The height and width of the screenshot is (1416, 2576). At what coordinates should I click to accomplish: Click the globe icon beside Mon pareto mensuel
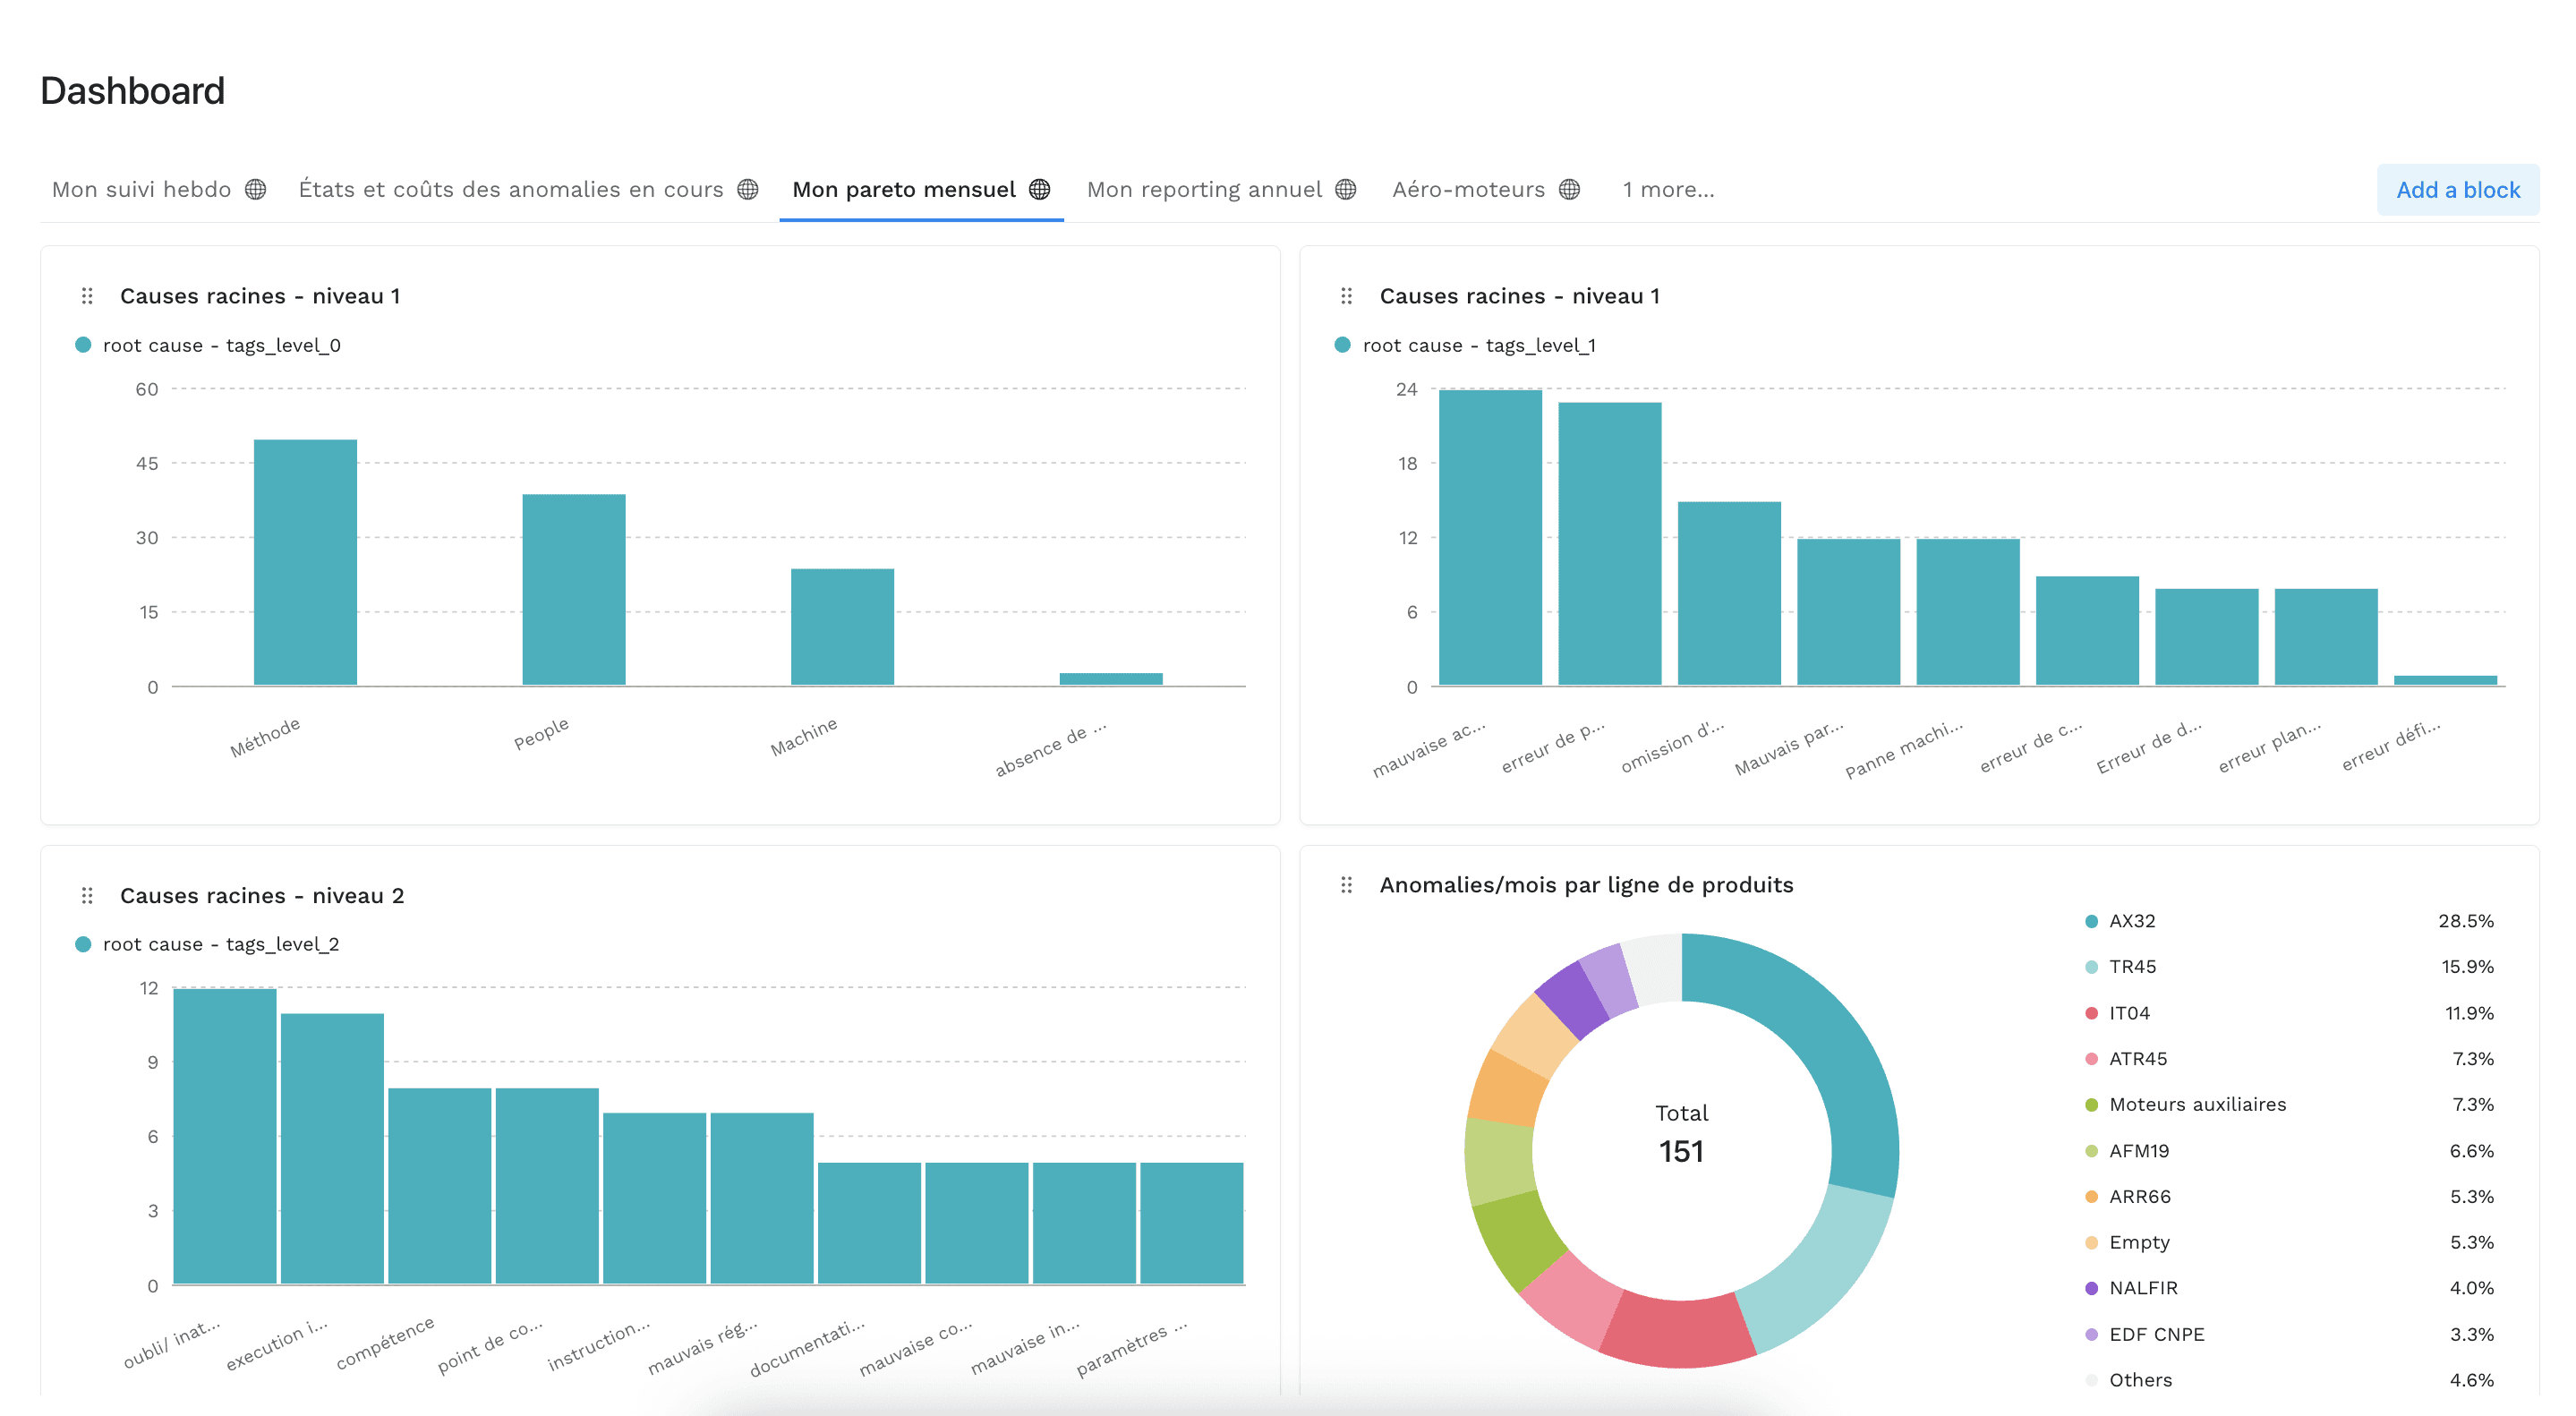tap(1040, 189)
